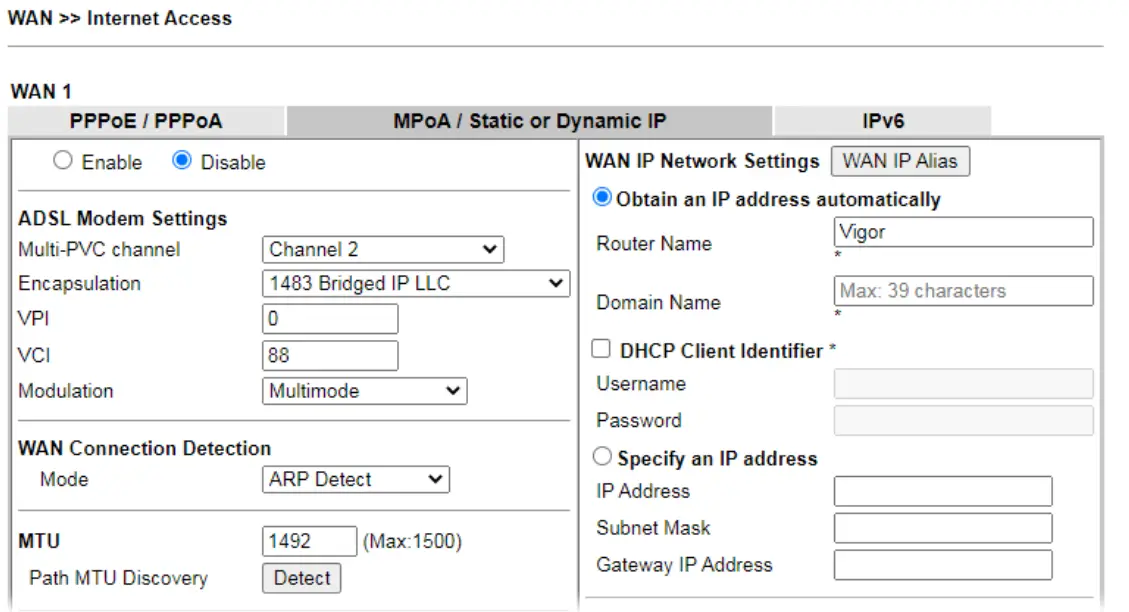This screenshot has height=612, width=1129.
Task: Open the WAN Connection Detection Mode dropdown
Action: (355, 479)
